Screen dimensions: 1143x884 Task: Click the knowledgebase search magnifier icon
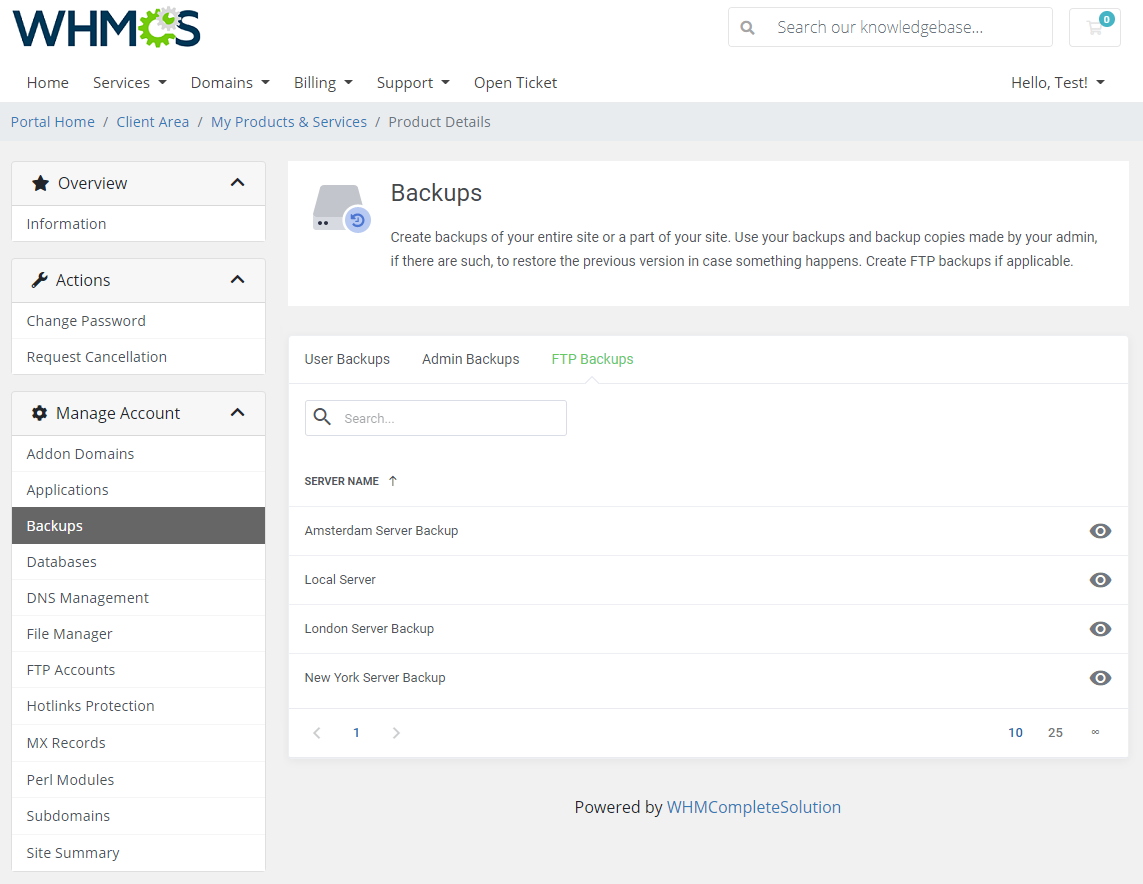click(747, 27)
